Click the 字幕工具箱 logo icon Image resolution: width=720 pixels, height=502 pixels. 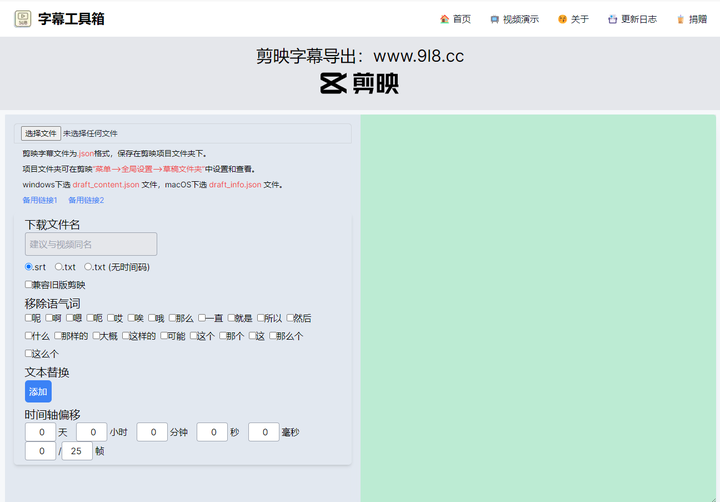point(22,19)
